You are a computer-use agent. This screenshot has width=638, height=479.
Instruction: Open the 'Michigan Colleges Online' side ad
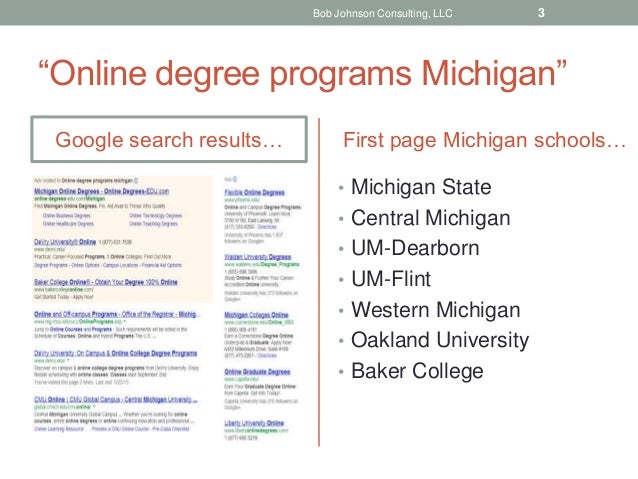pyautogui.click(x=256, y=315)
